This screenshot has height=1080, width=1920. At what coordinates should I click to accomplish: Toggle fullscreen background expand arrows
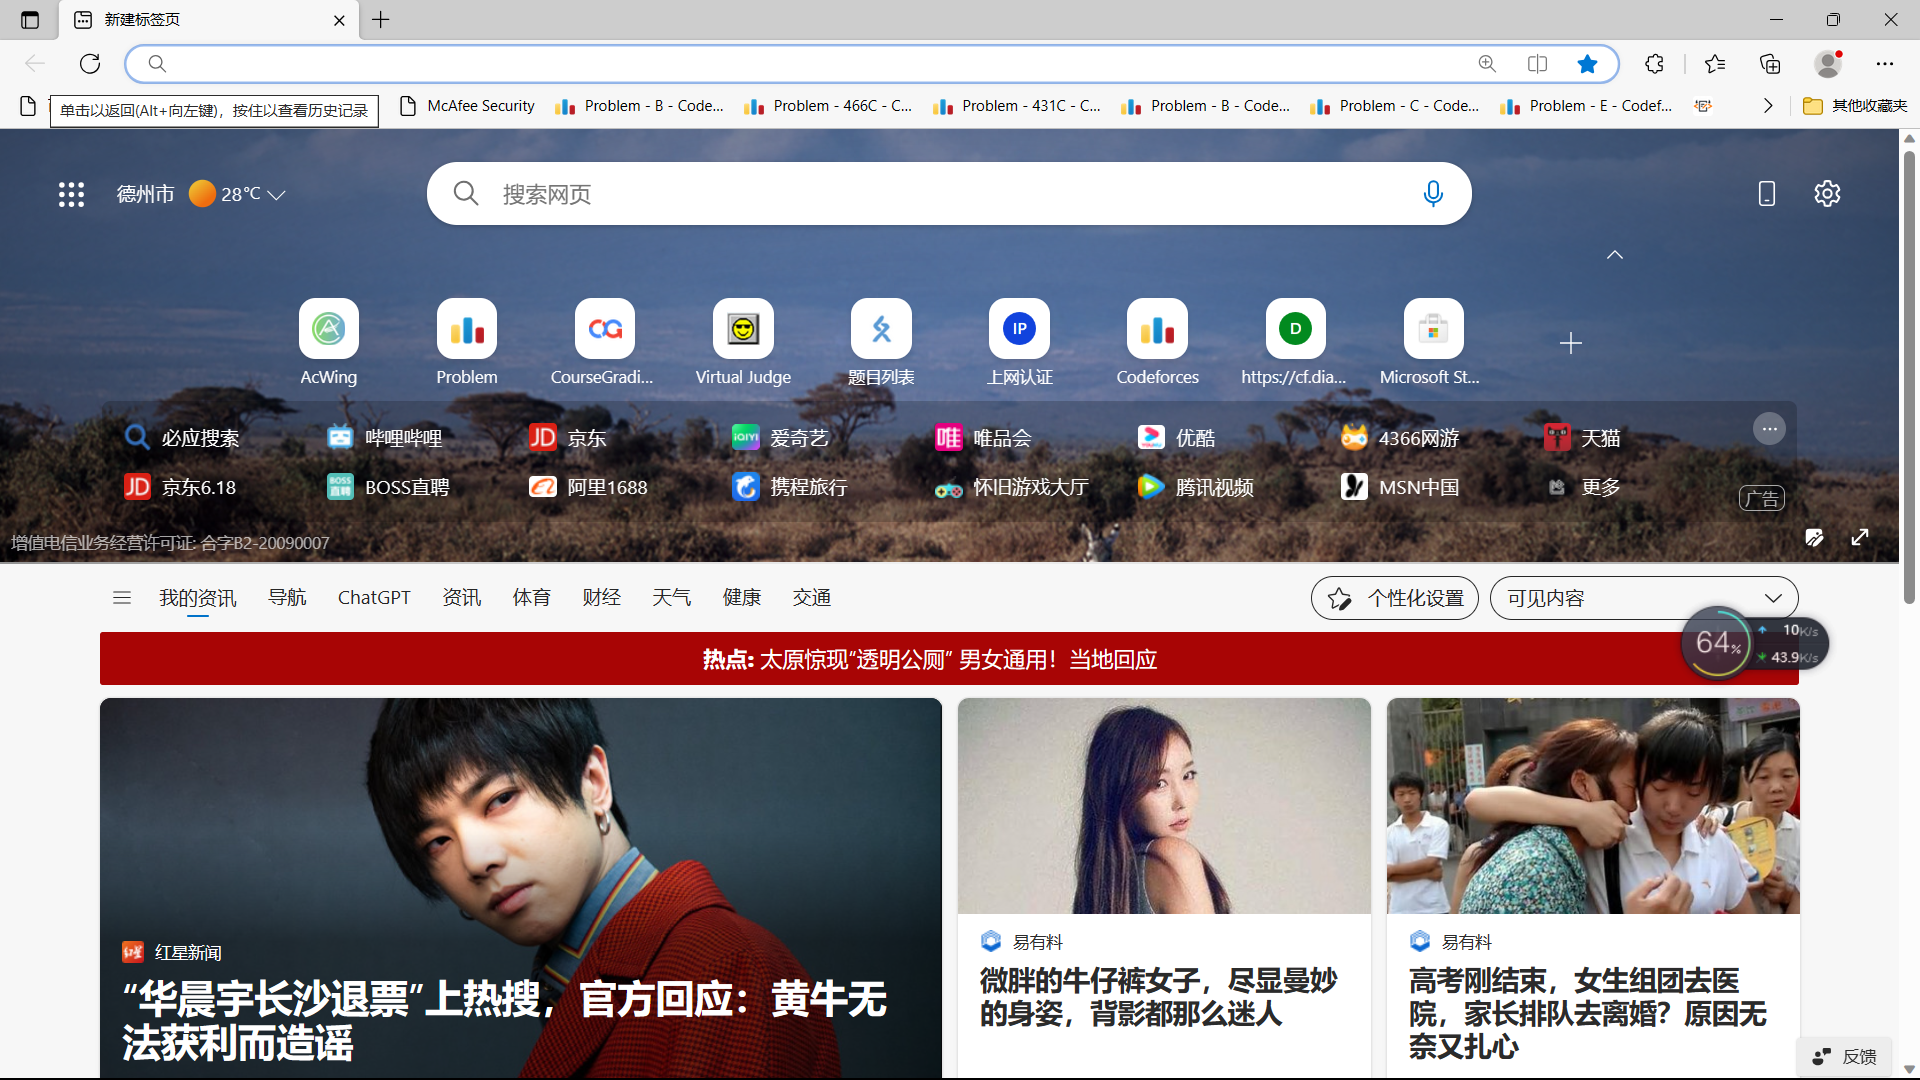tap(1860, 538)
